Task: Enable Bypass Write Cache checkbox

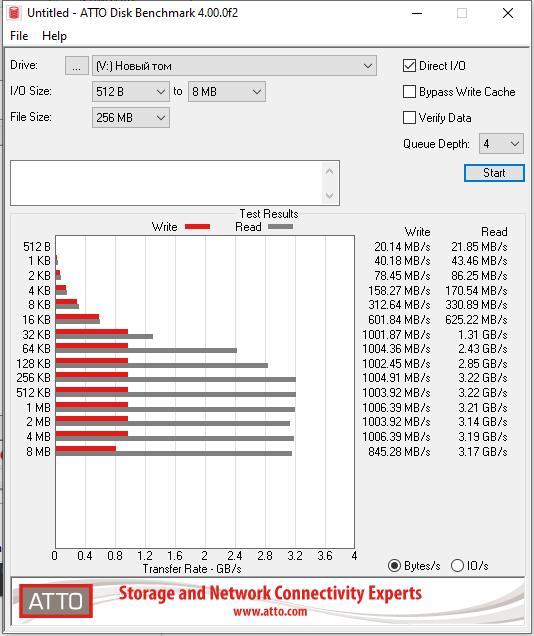Action: (x=409, y=92)
